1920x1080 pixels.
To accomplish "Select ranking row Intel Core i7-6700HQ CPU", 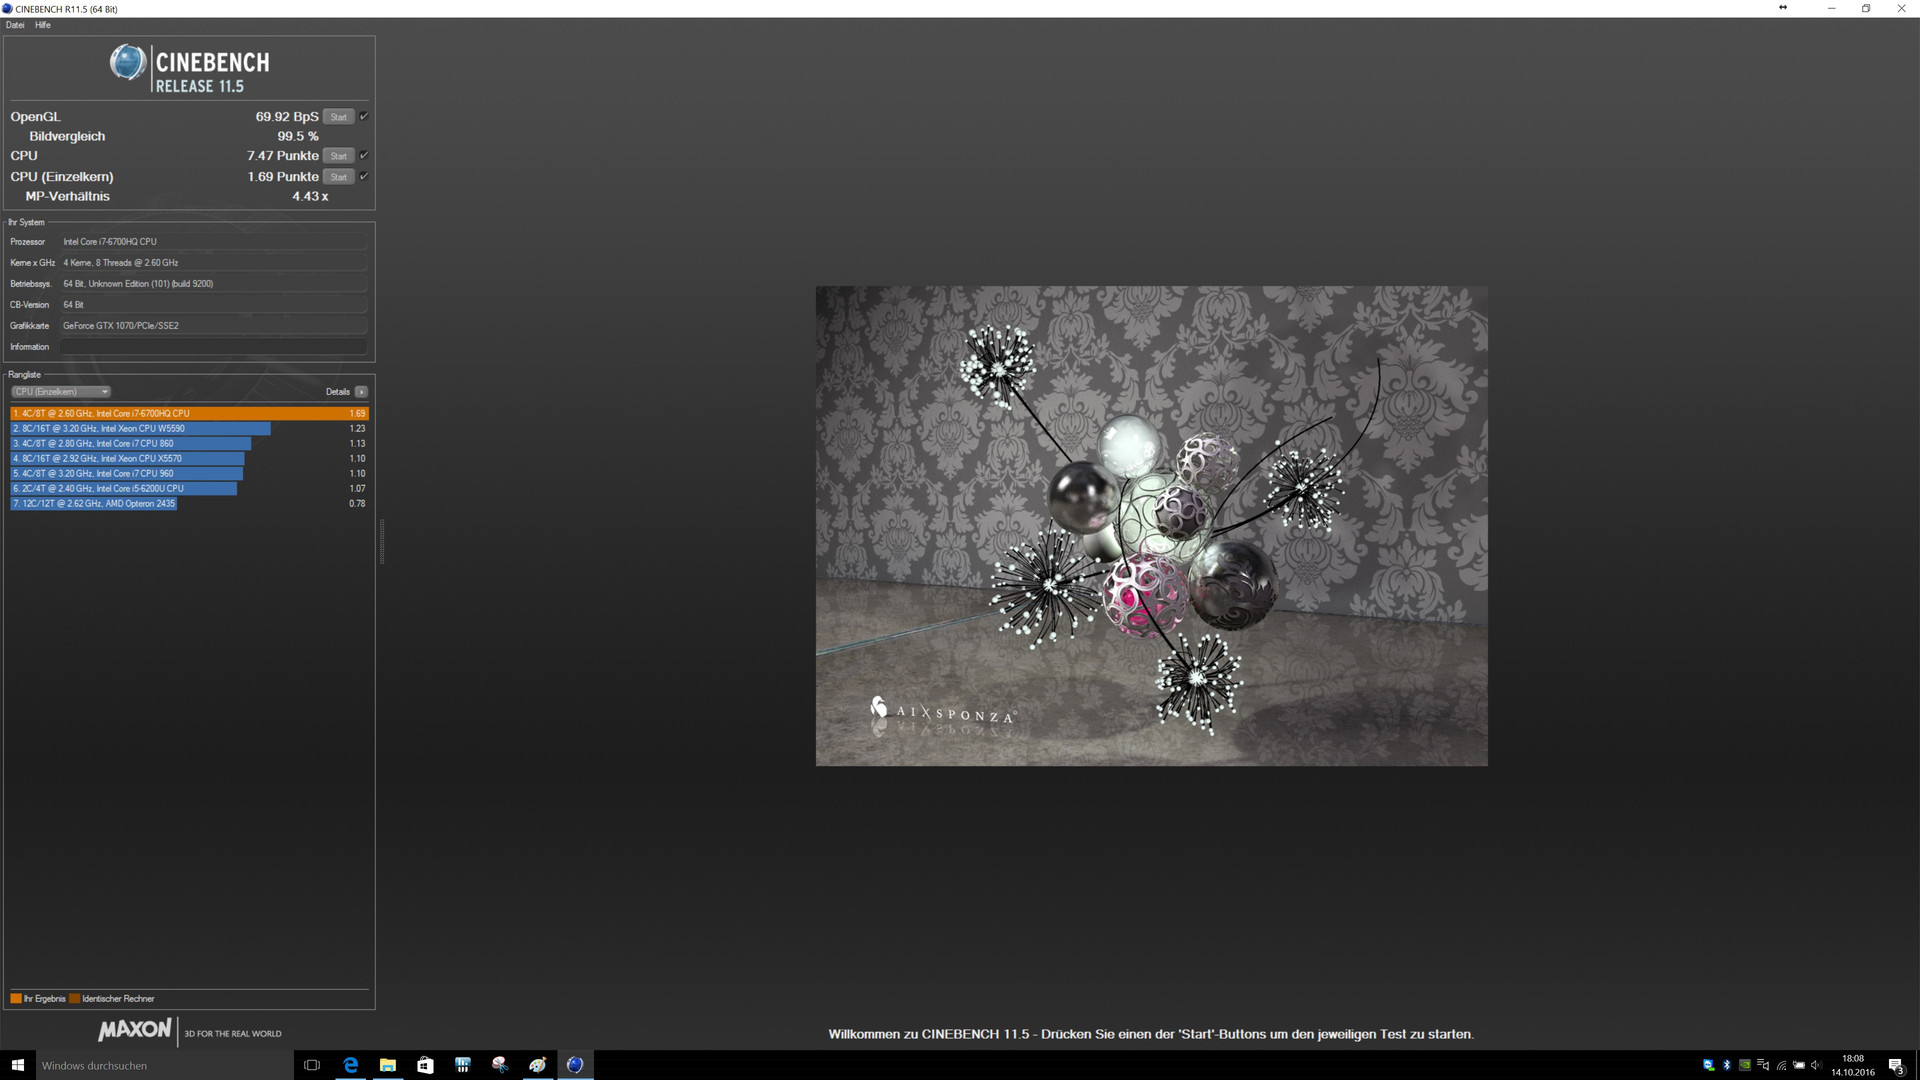I will tap(189, 413).
